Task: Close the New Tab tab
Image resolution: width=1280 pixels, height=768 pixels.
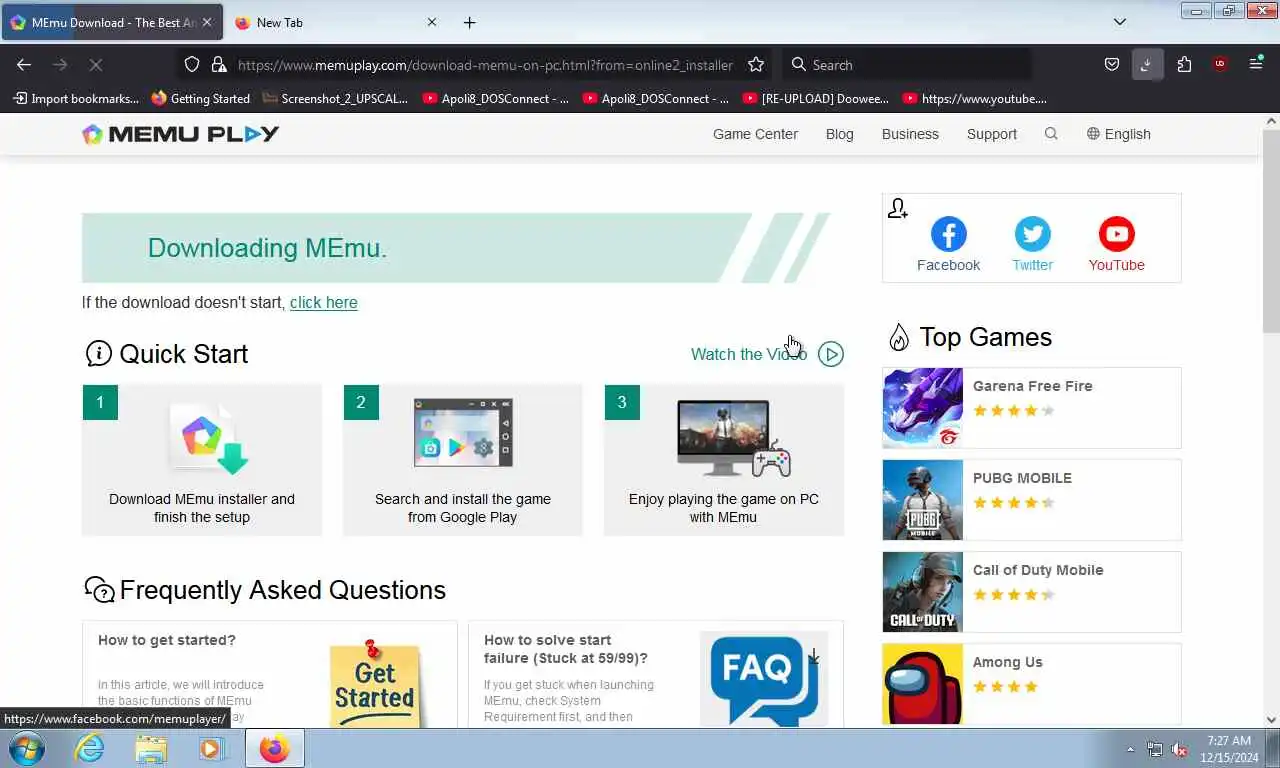Action: click(432, 22)
